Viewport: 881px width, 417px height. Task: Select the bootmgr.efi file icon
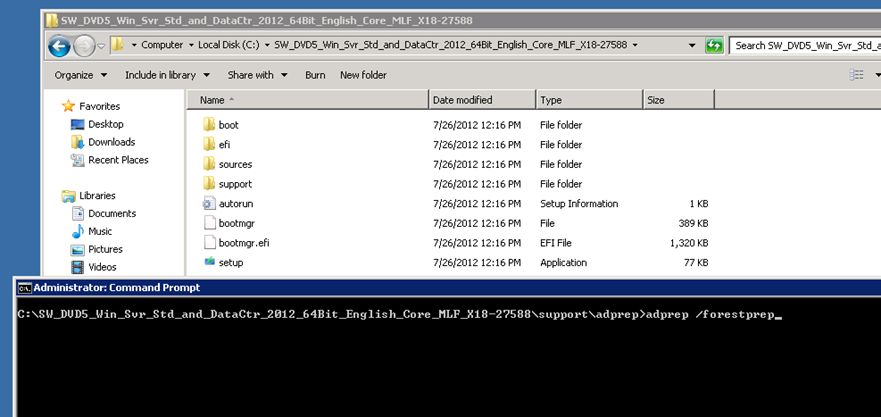[209, 243]
